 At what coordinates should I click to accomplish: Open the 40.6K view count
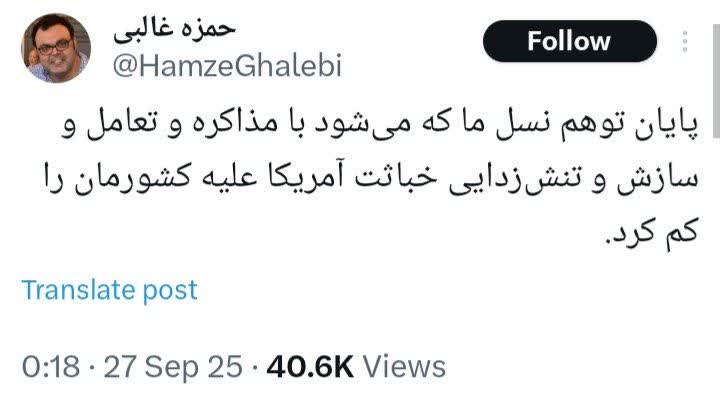point(310,367)
